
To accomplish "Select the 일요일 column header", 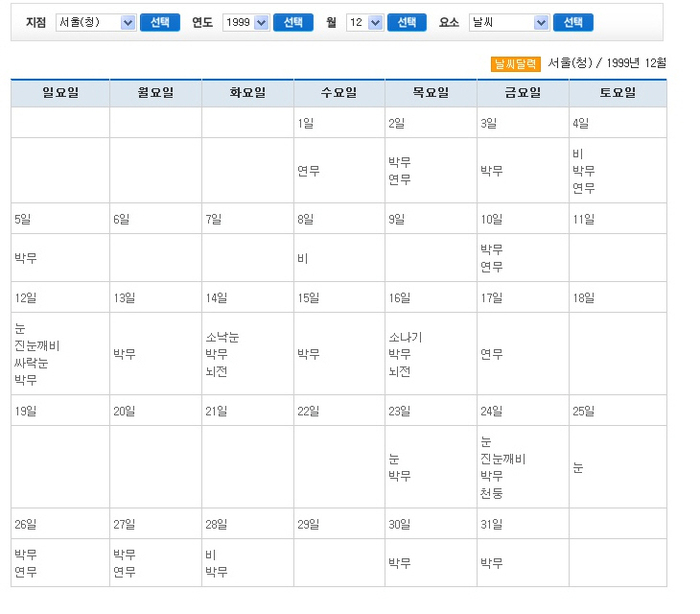I will click(60, 93).
